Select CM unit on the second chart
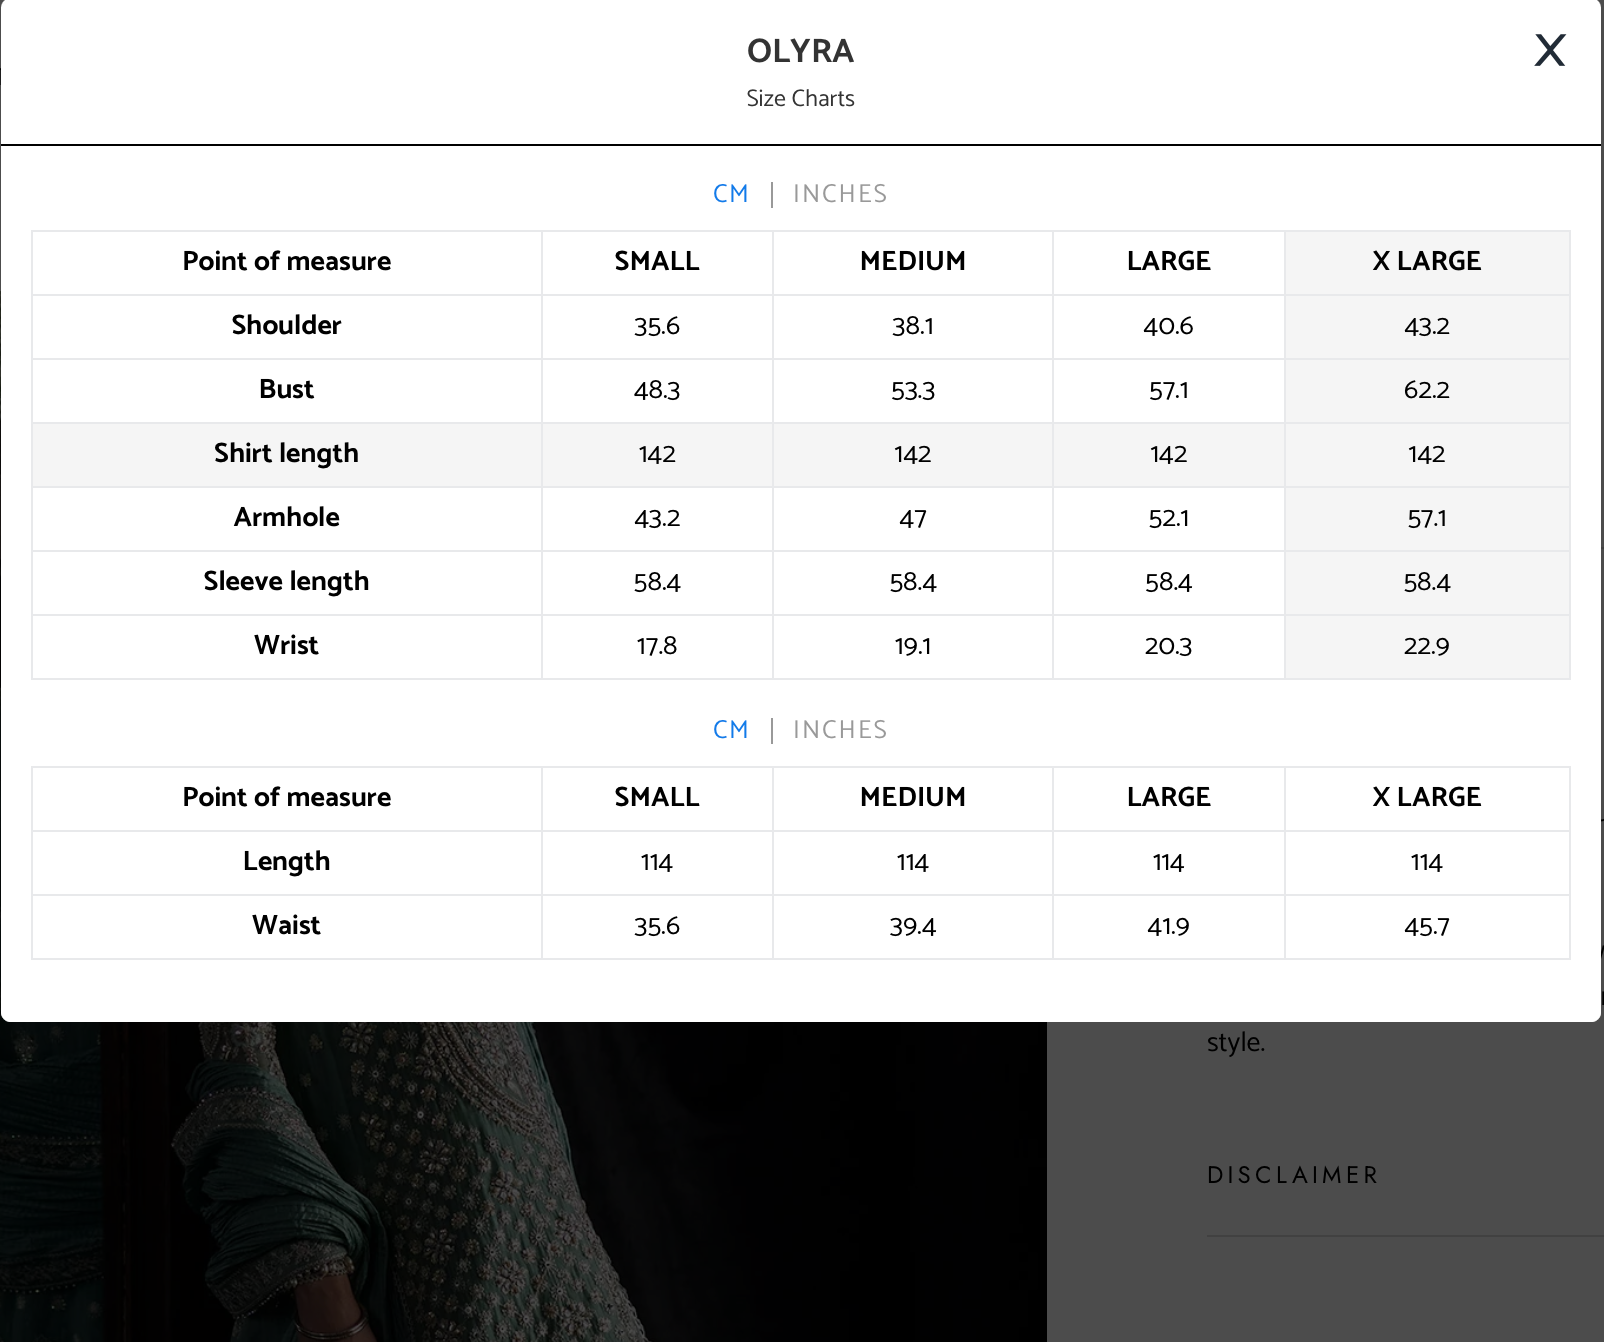Viewport: 1604px width, 1342px height. pyautogui.click(x=731, y=730)
